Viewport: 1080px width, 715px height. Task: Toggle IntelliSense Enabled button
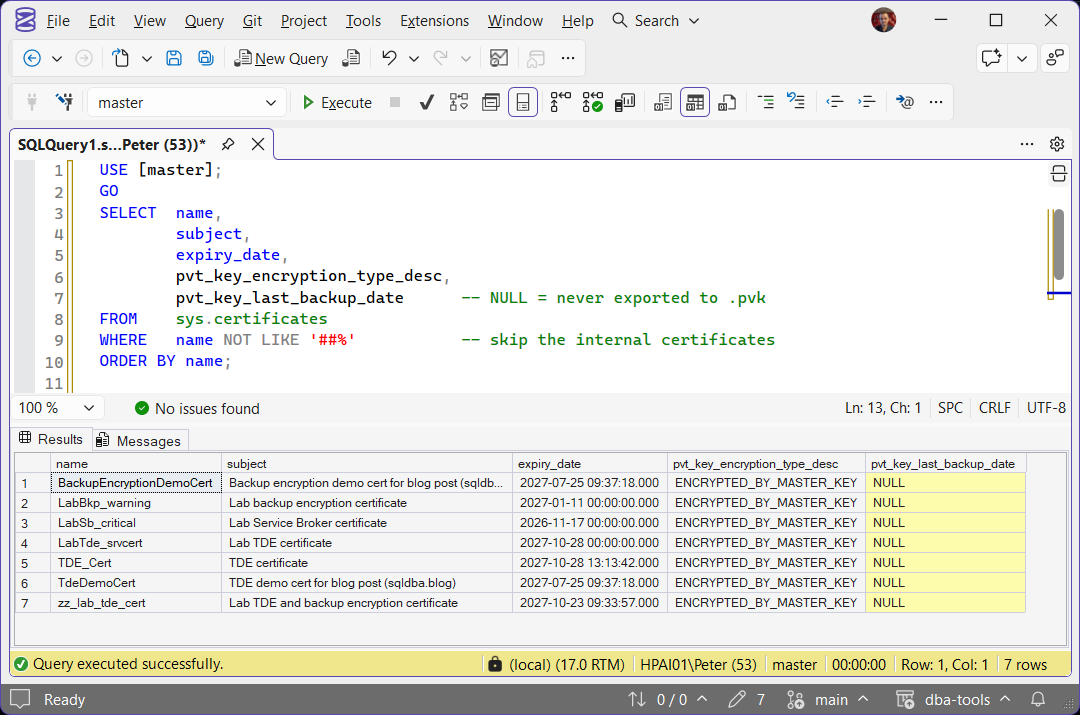(x=523, y=103)
